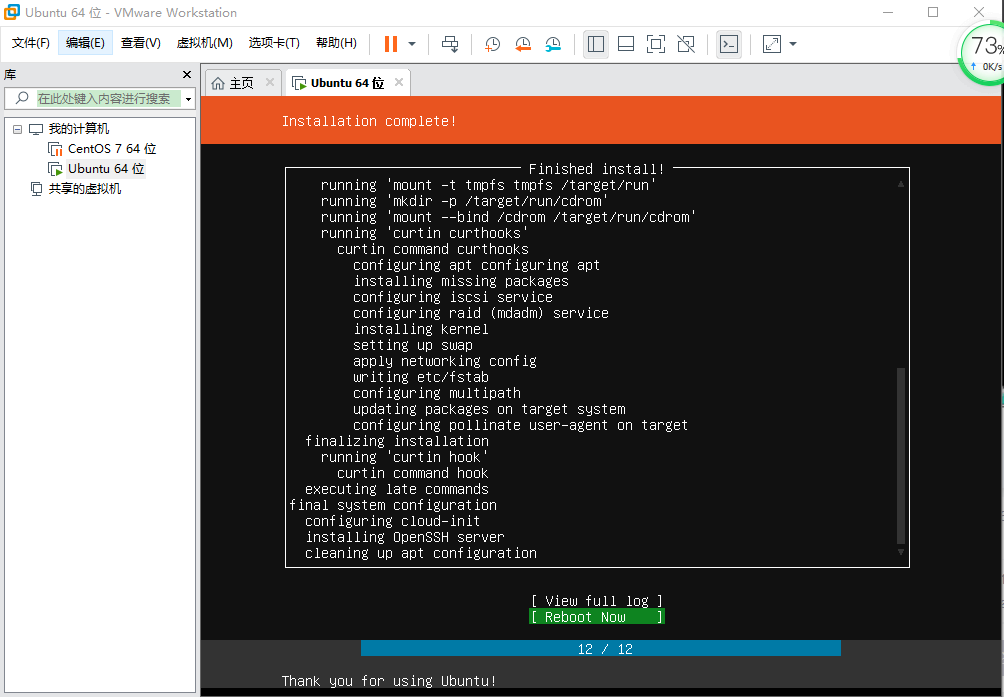
Task: Click the stretch guest display icon
Action: pyautogui.click(x=772, y=44)
